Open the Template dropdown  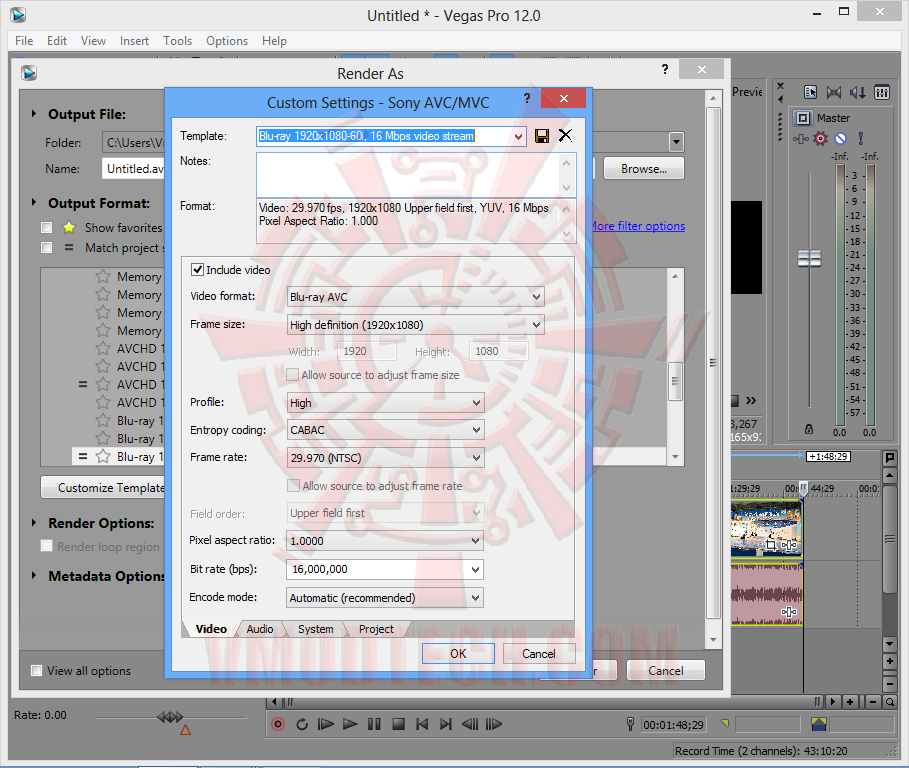click(518, 136)
